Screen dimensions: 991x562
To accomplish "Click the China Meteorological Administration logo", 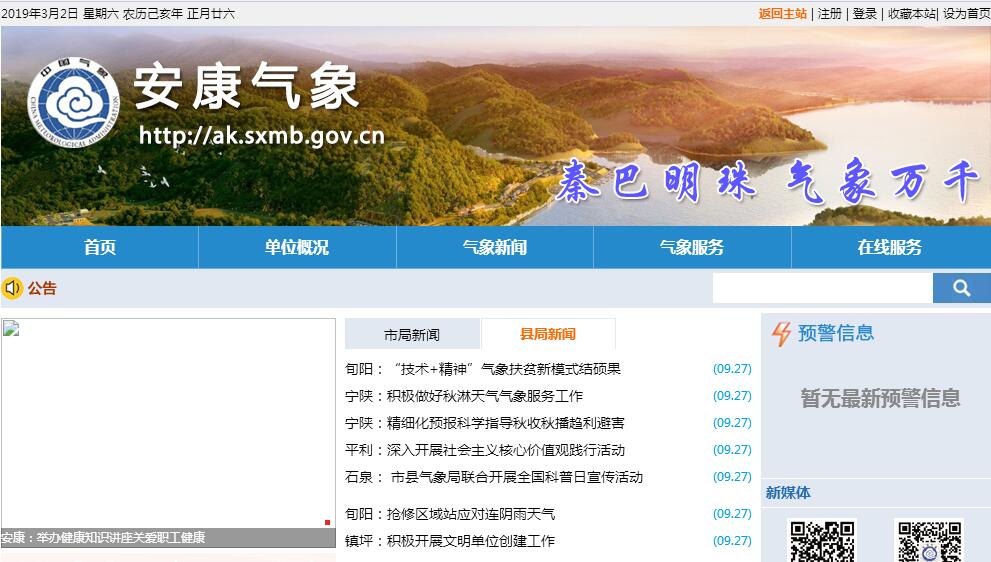I will tap(73, 104).
